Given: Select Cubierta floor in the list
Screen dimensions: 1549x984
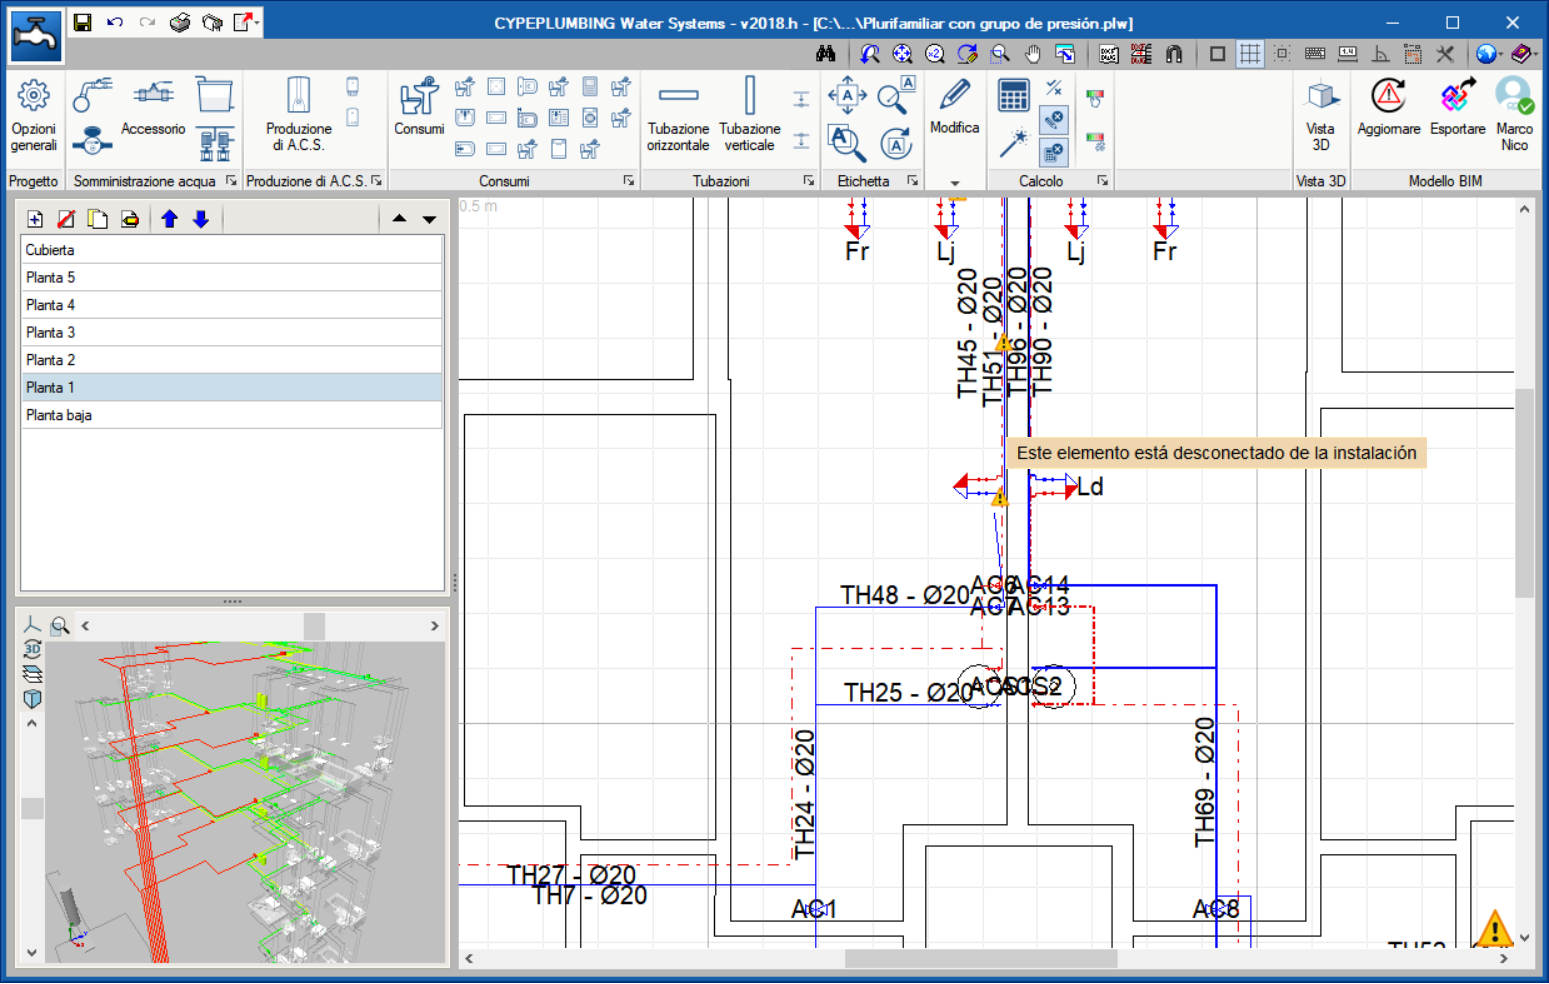Looking at the screenshot, I should point(232,250).
